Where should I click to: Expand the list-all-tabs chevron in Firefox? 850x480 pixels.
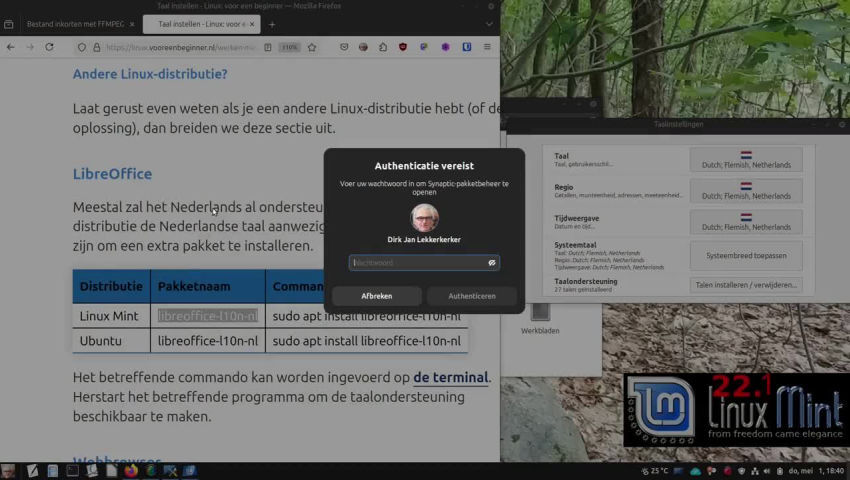[489, 24]
